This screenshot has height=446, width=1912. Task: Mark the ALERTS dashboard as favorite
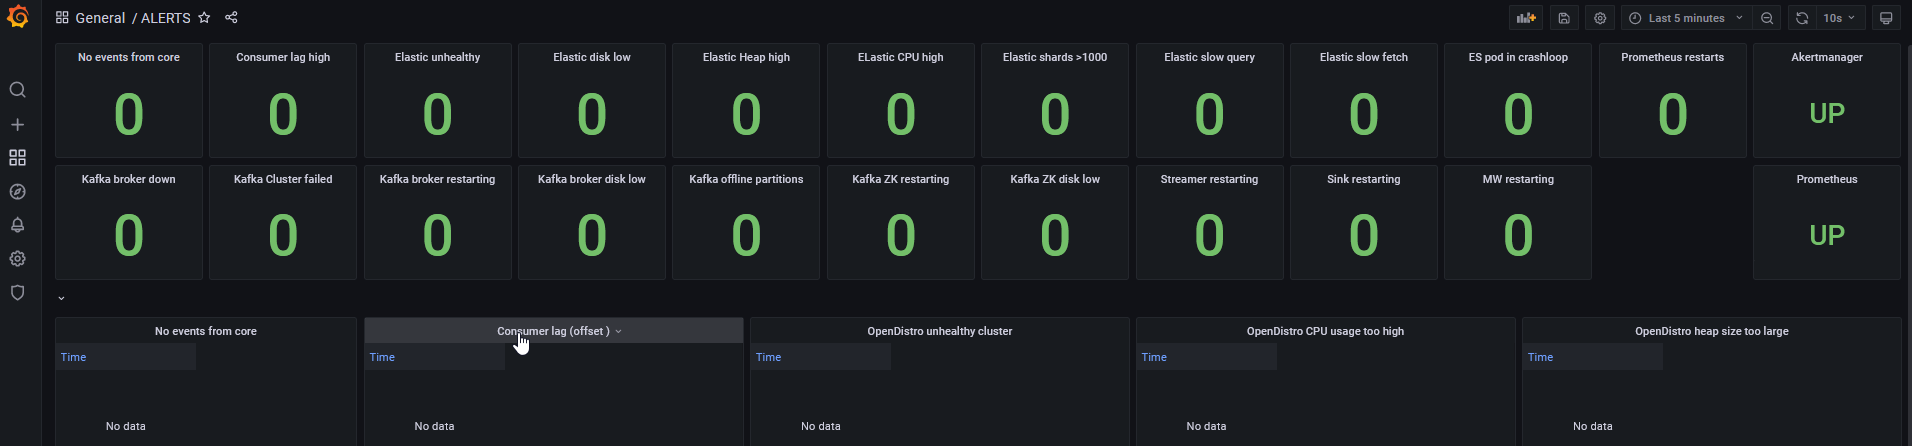coord(204,18)
